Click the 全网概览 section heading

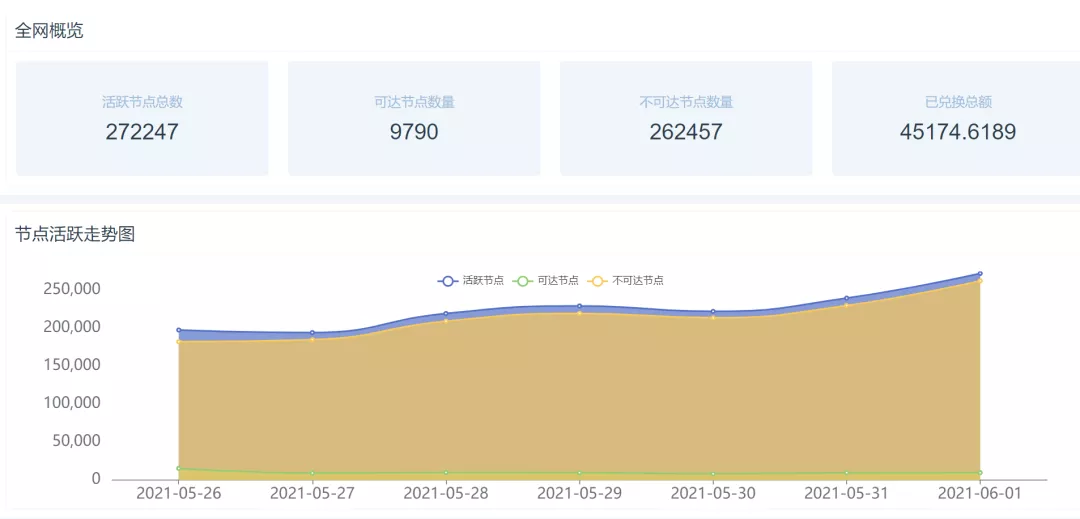coord(50,31)
